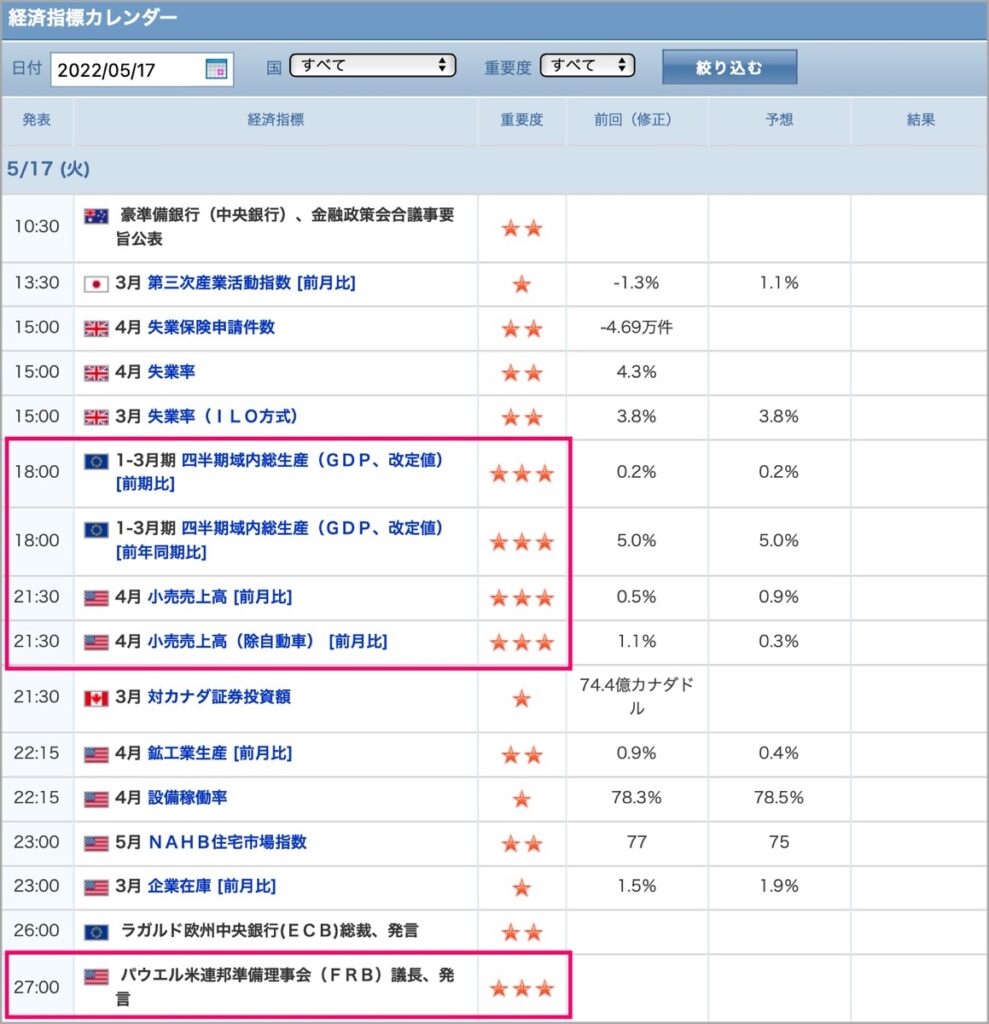The height and width of the screenshot is (1024, 989).
Task: Click the EU flag in GDP [前年同期比] row
Action: point(96,530)
